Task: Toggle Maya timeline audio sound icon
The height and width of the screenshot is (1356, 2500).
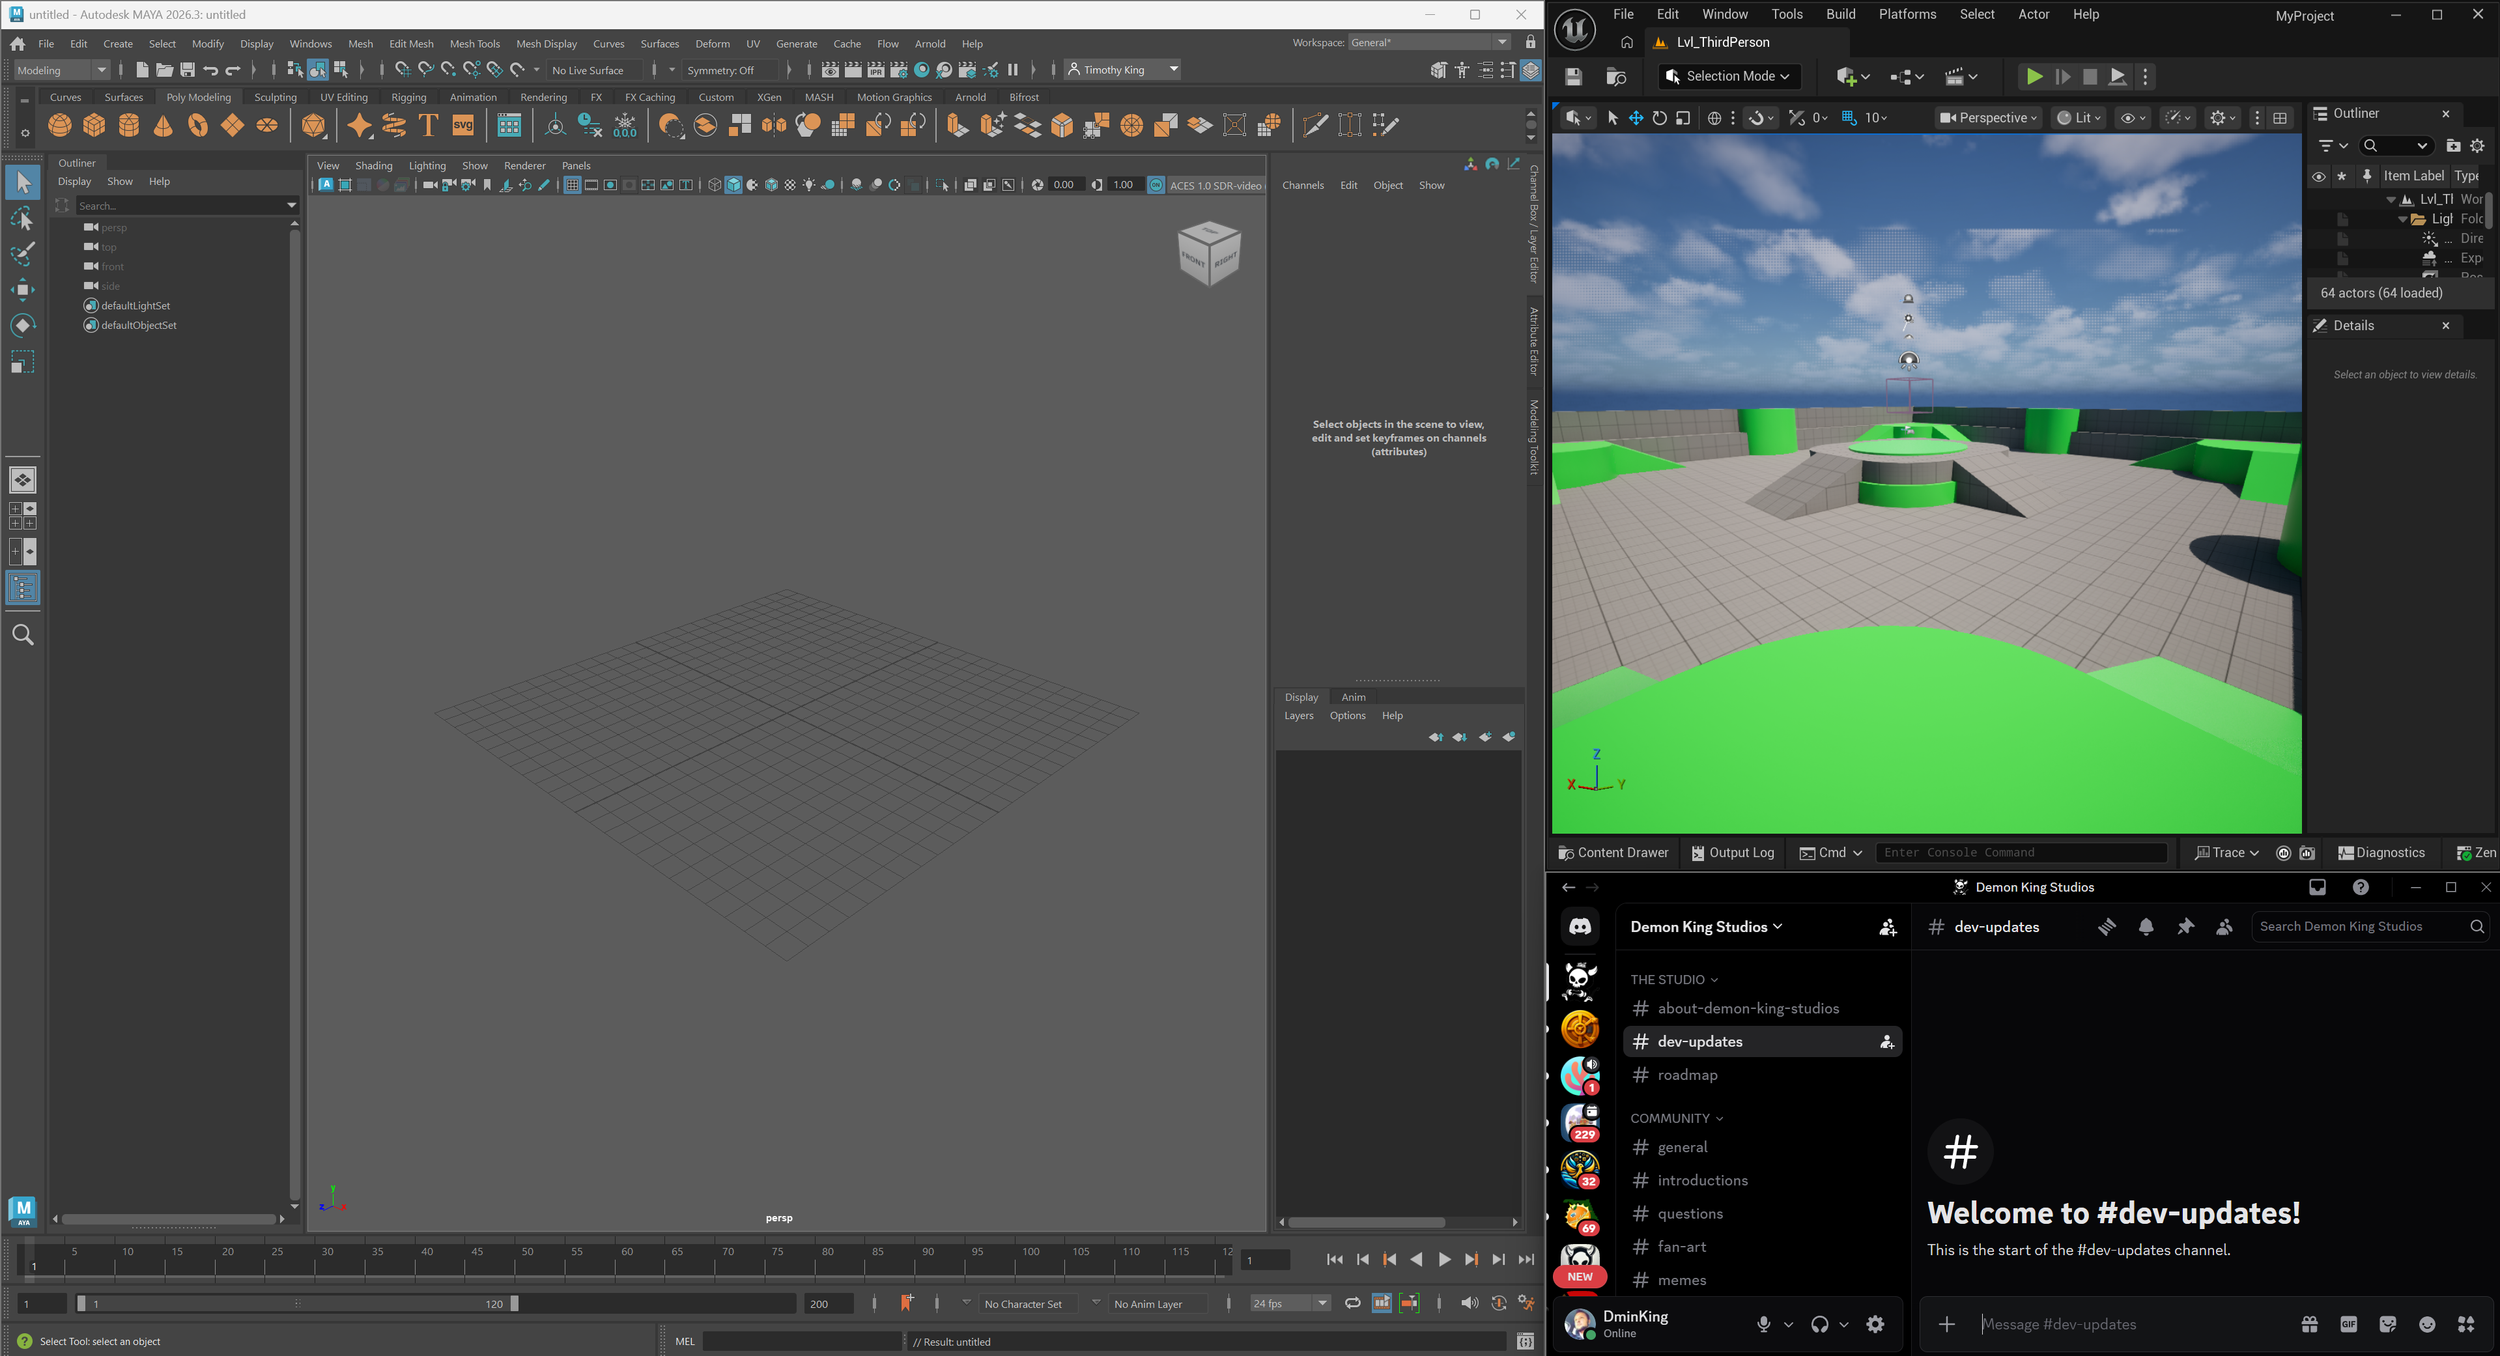Action: coord(1468,1303)
